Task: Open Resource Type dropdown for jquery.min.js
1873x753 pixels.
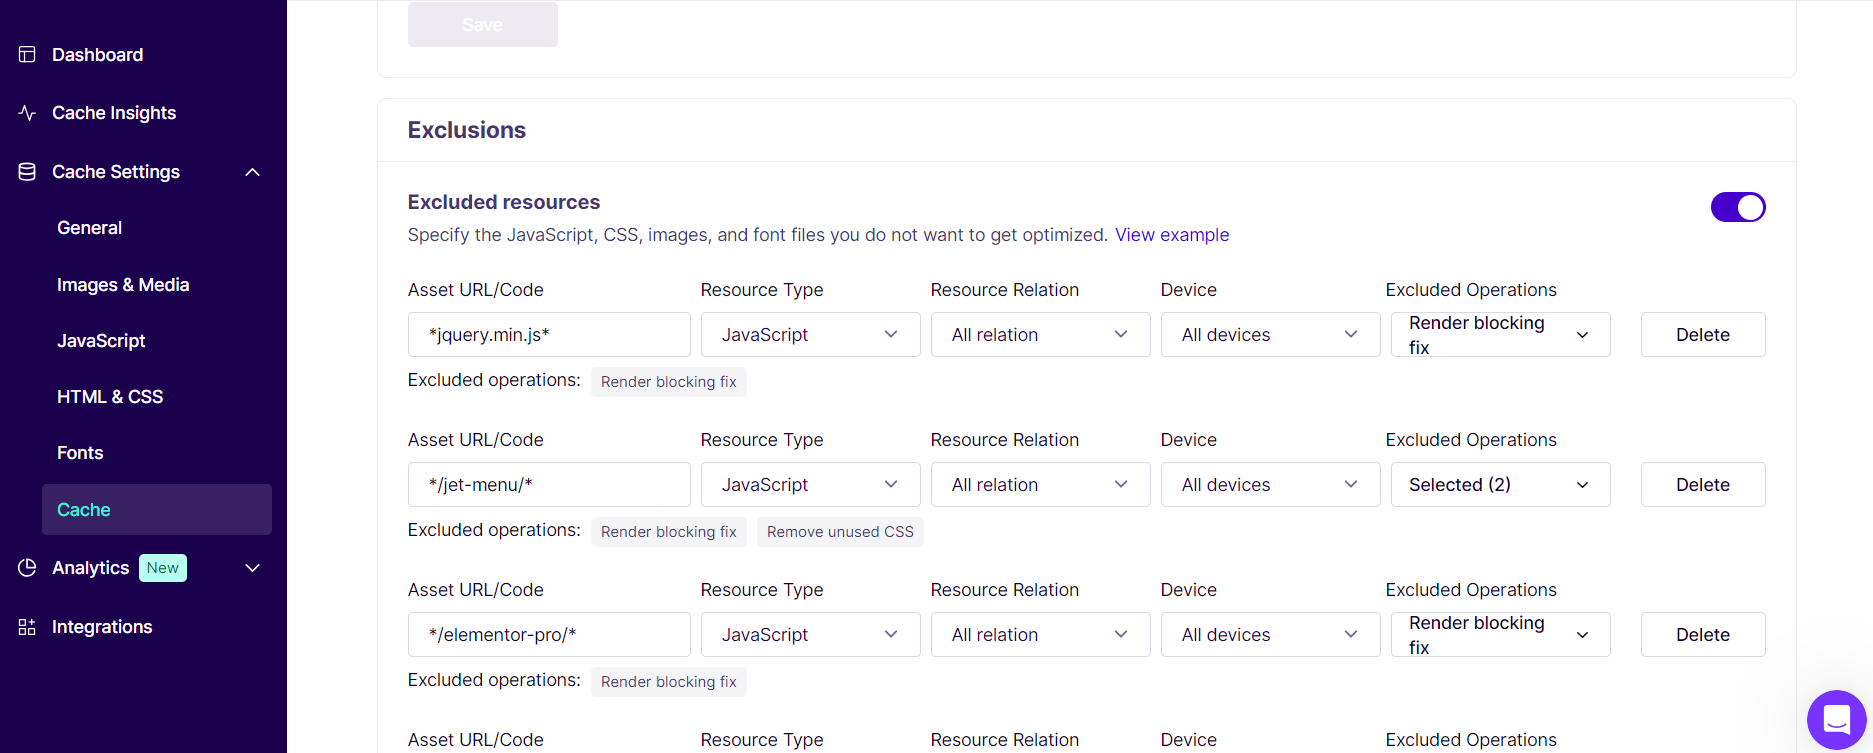Action: point(810,335)
